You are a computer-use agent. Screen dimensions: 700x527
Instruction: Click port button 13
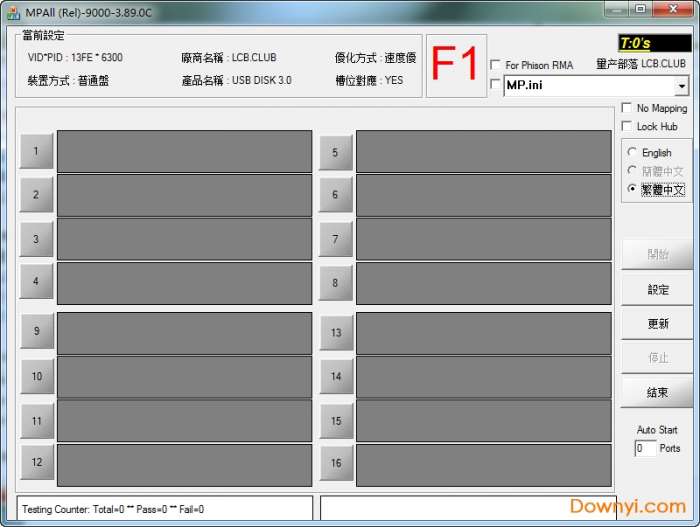[x=337, y=333]
